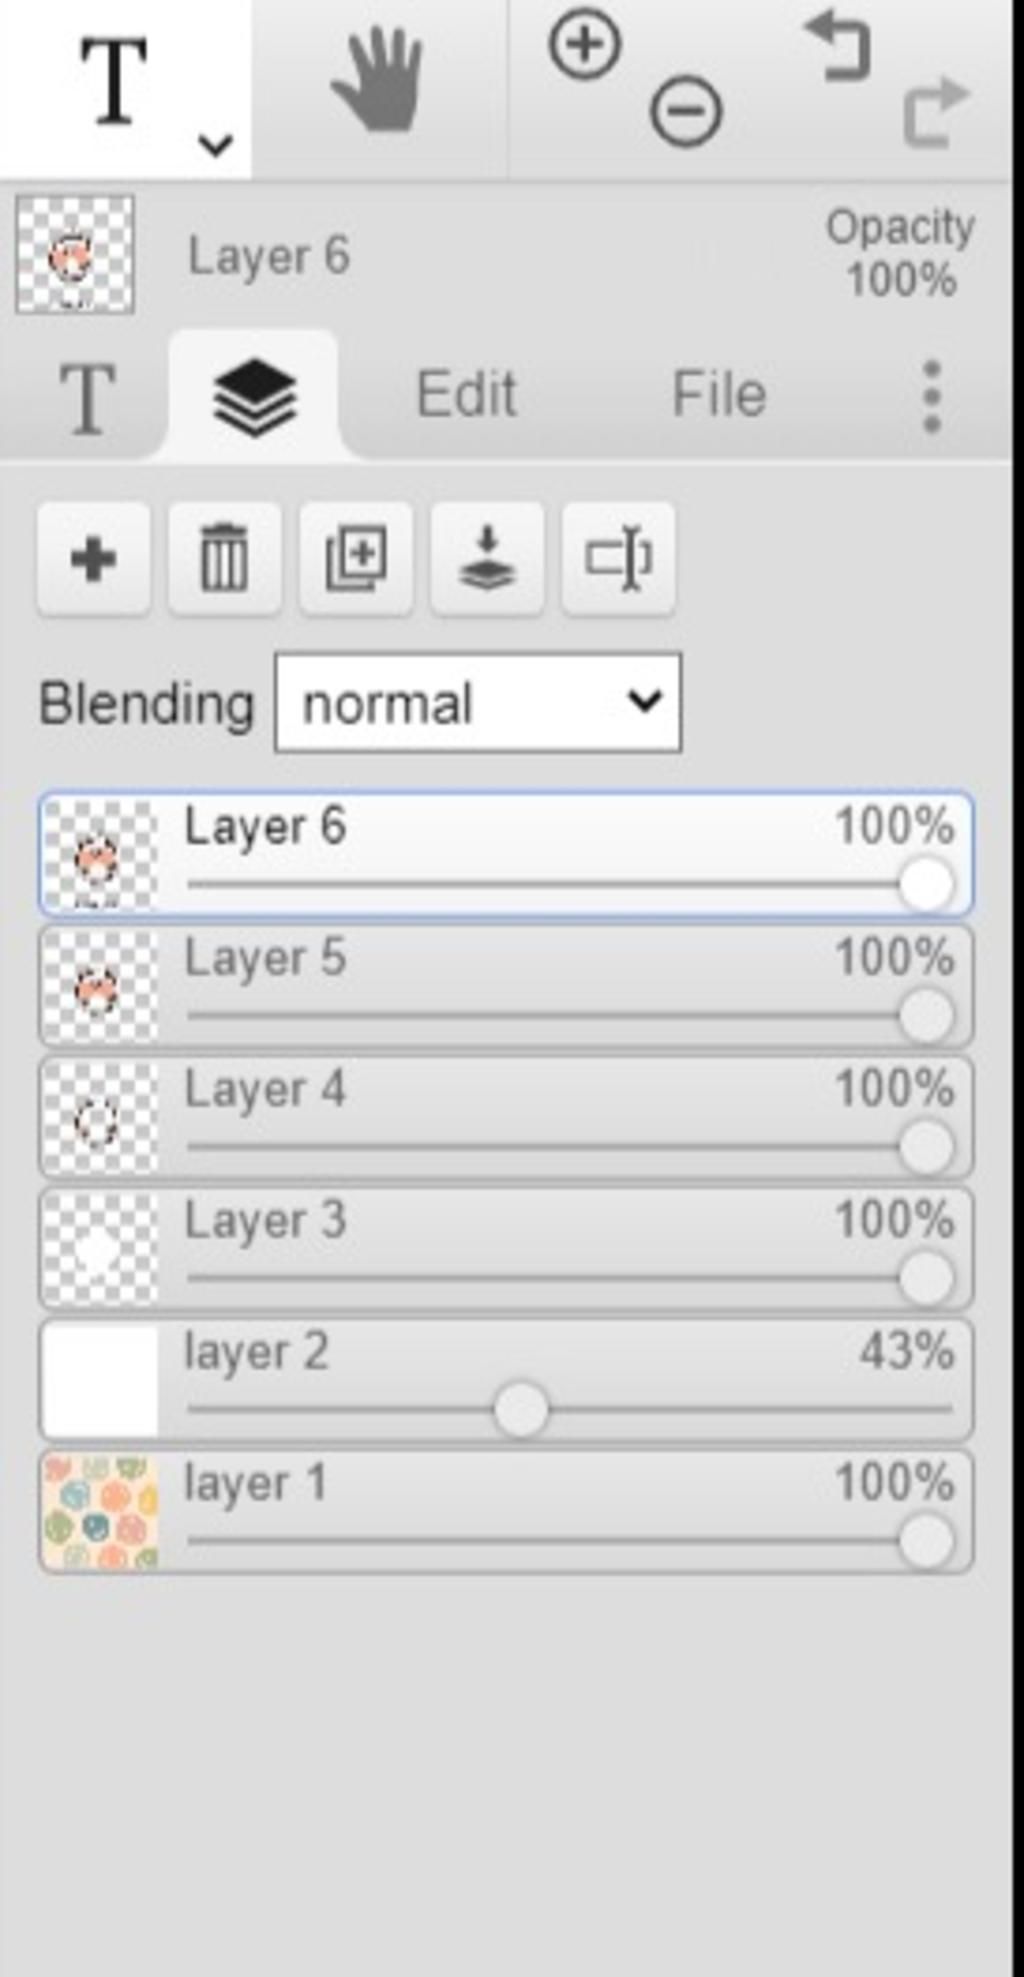
Task: Switch to the File tab
Action: pos(719,394)
